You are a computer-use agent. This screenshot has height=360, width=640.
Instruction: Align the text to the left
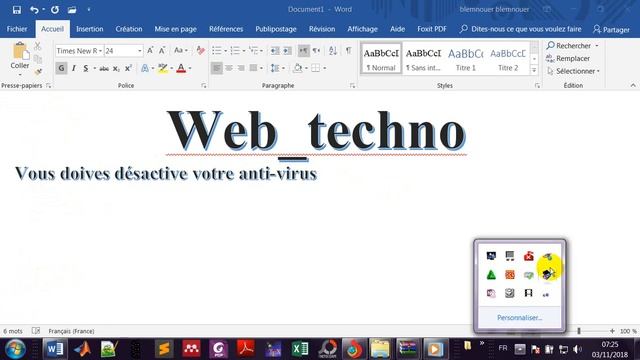pos(217,68)
